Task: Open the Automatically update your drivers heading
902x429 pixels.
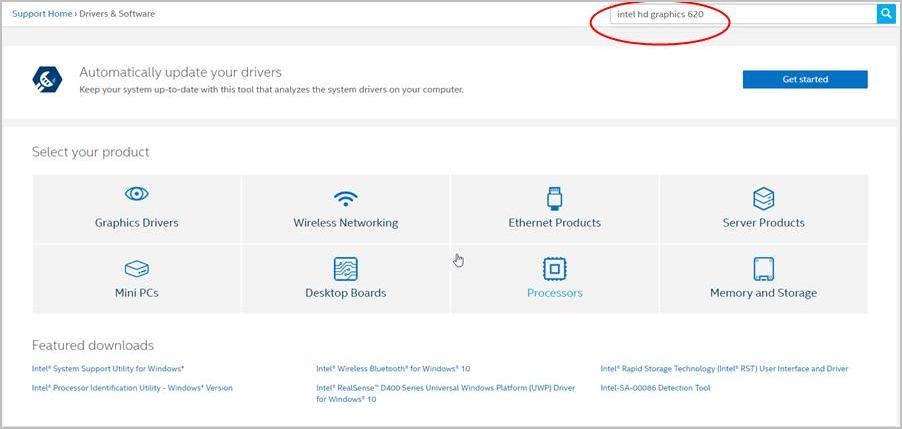Action: pos(181,72)
